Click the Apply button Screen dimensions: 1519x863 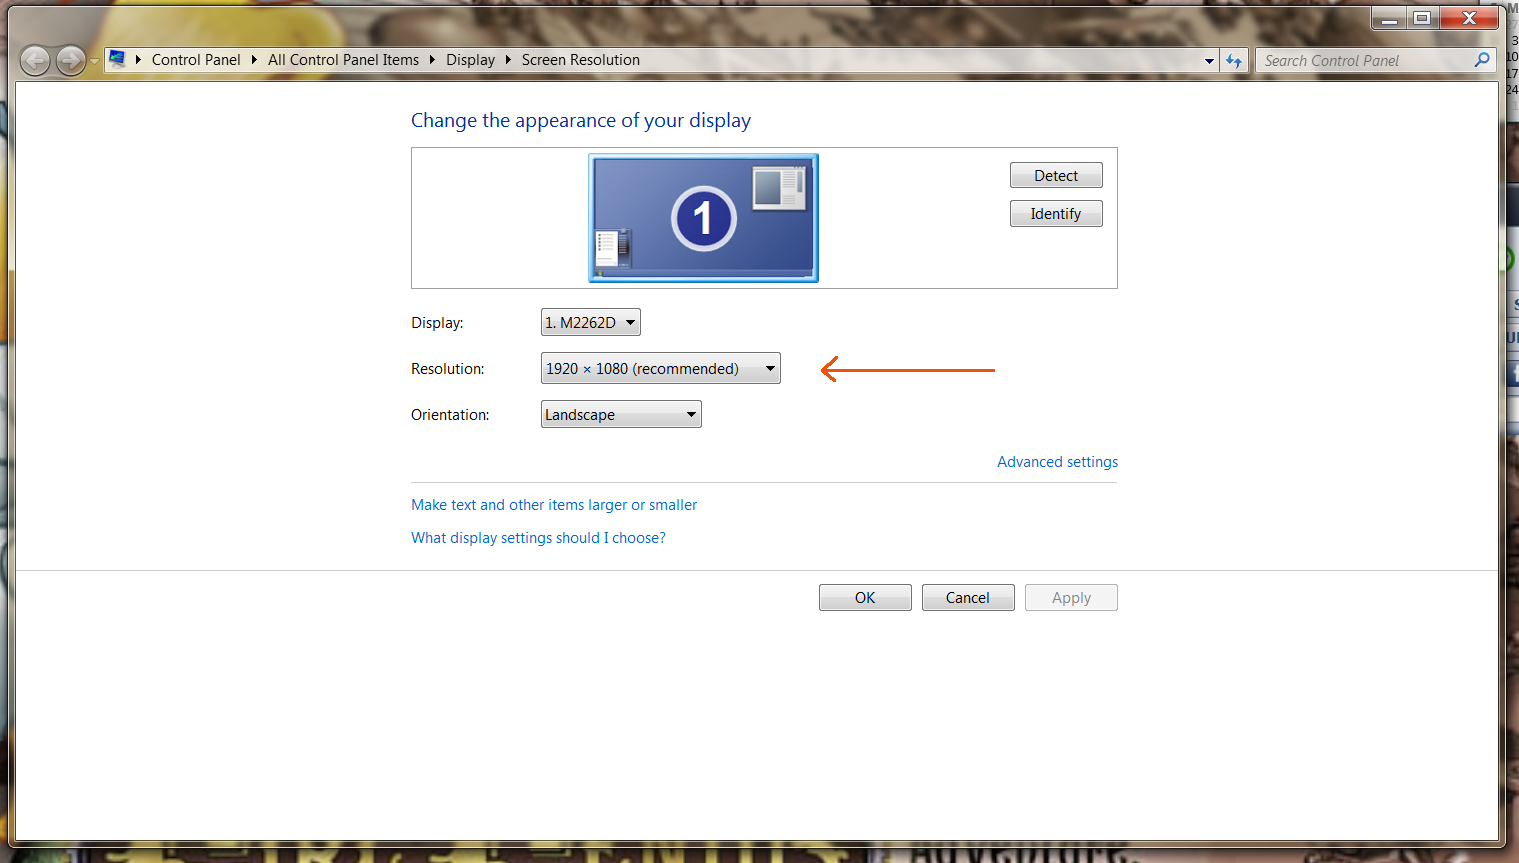1071,598
